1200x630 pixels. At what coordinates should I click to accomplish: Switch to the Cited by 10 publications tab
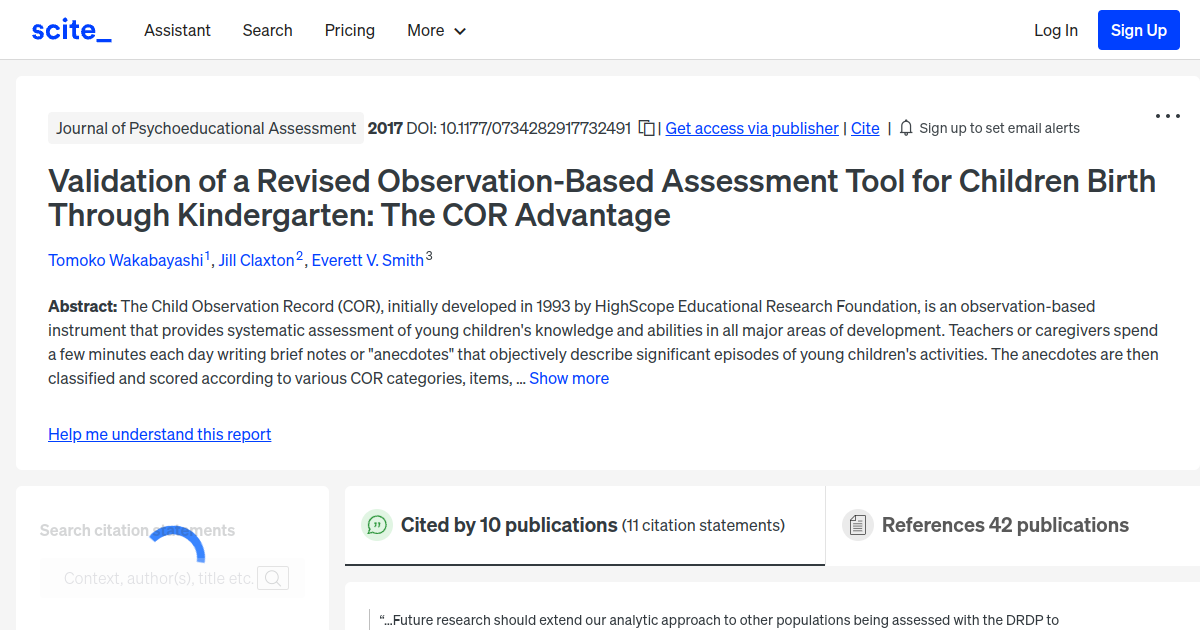(x=509, y=524)
